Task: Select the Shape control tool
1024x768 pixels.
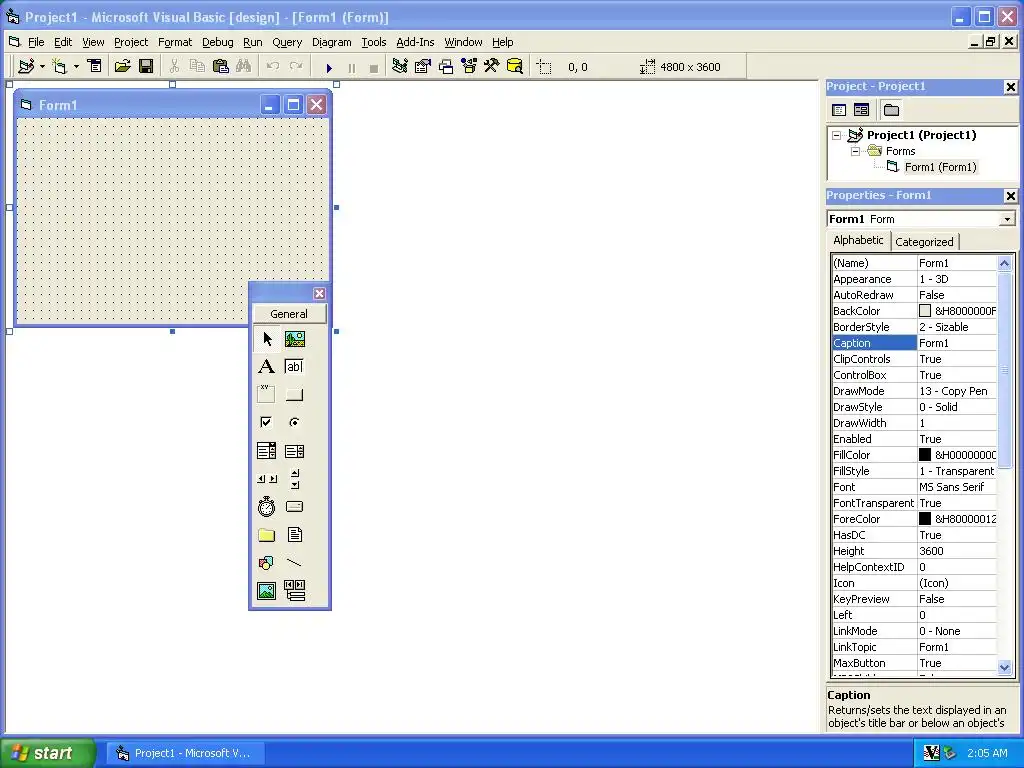Action: [266, 563]
